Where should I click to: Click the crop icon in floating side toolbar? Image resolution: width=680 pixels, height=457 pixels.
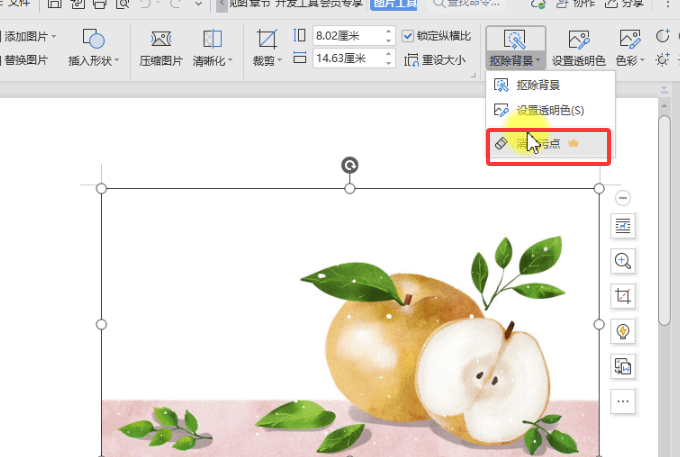(623, 296)
